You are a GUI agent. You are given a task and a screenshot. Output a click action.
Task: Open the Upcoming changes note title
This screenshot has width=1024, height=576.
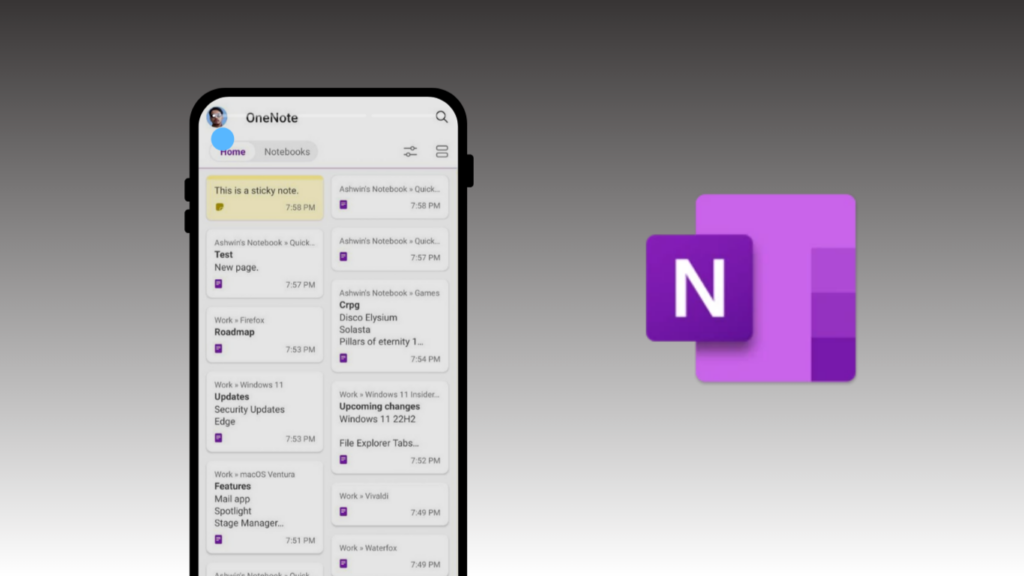coord(379,406)
